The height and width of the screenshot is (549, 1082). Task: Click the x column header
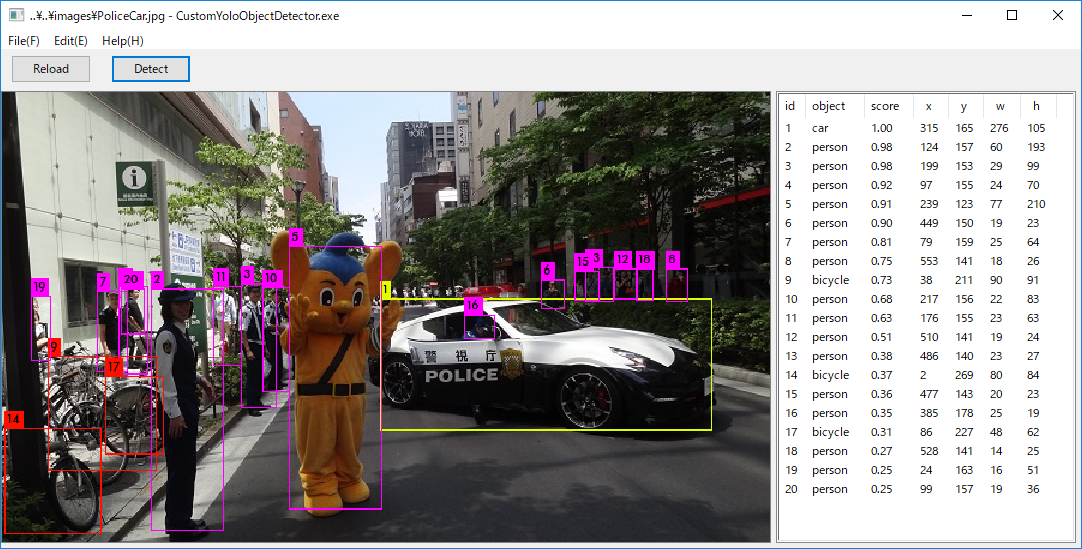click(x=929, y=106)
